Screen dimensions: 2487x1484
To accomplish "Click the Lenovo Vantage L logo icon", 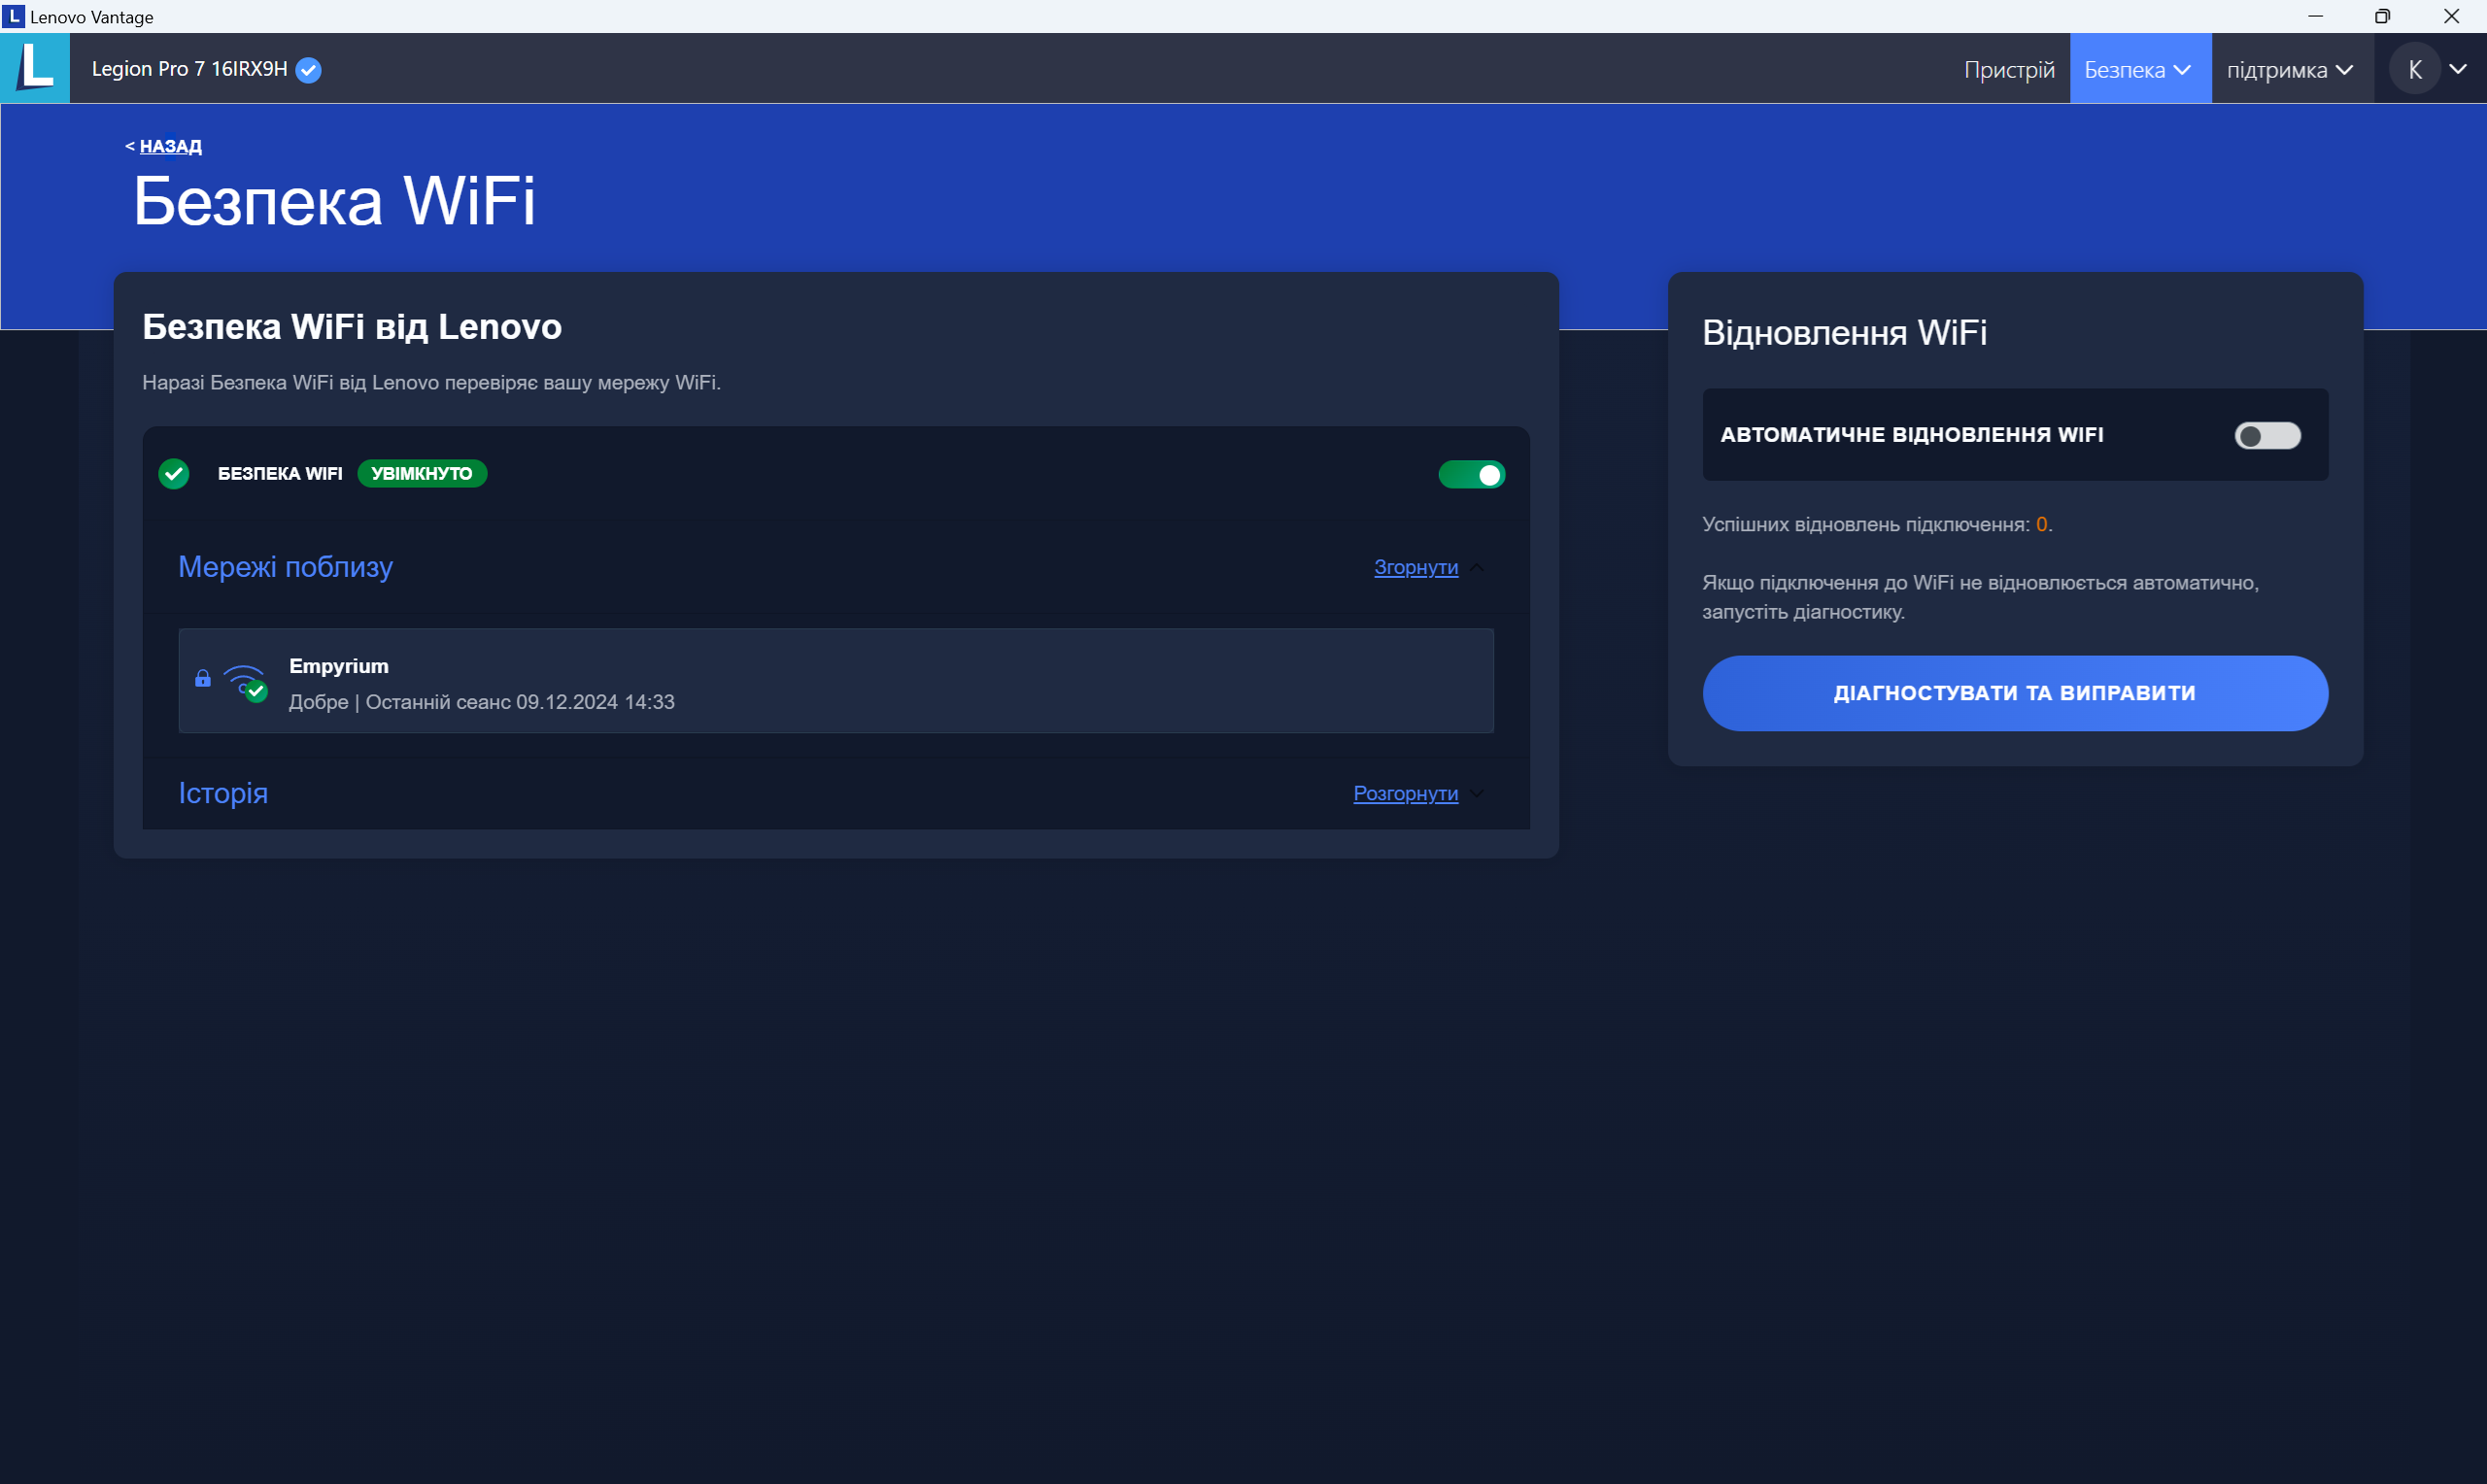I will 35,68.
